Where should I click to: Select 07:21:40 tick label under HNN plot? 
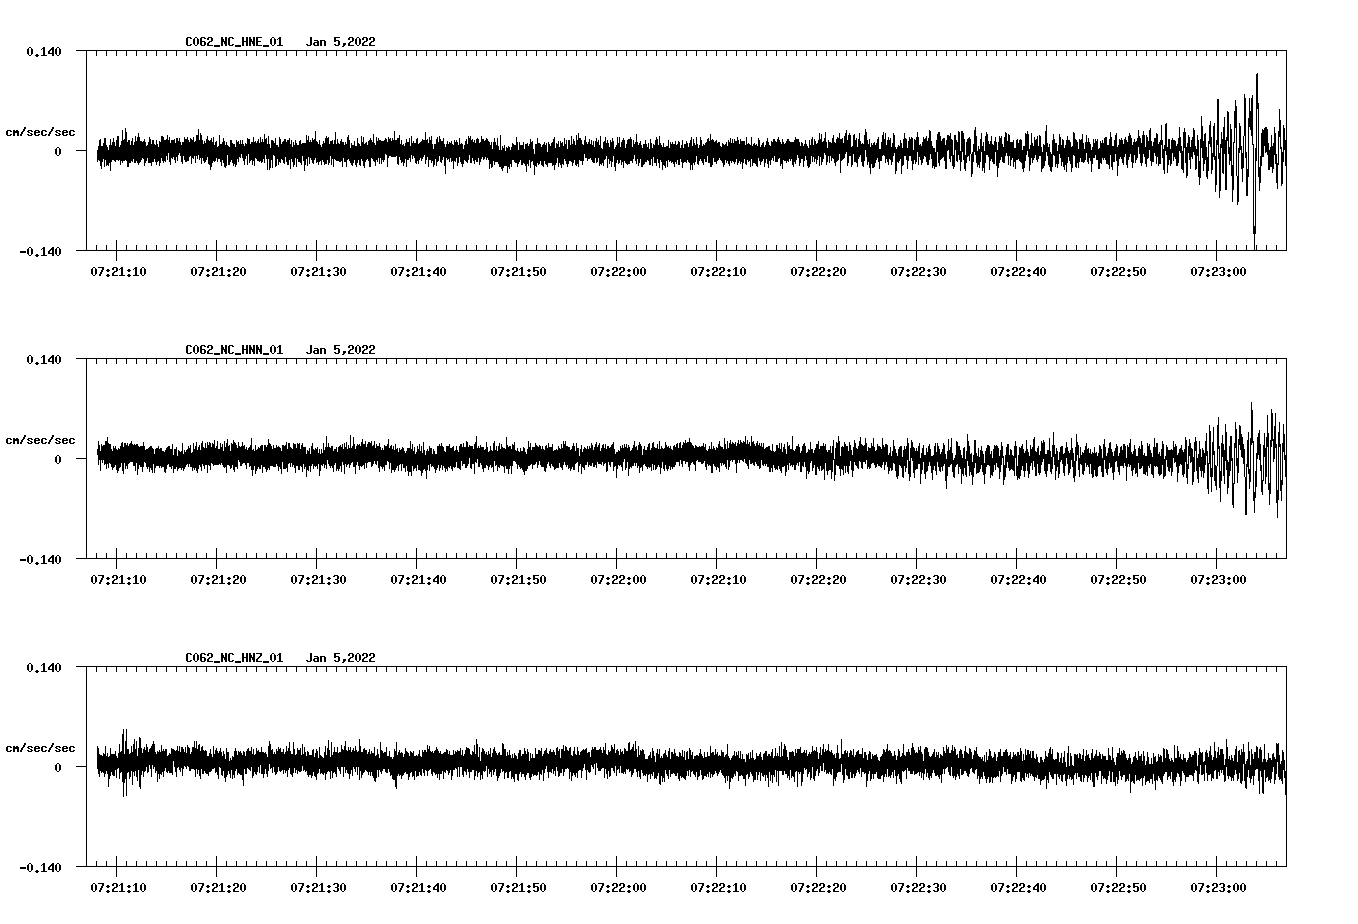pos(418,579)
